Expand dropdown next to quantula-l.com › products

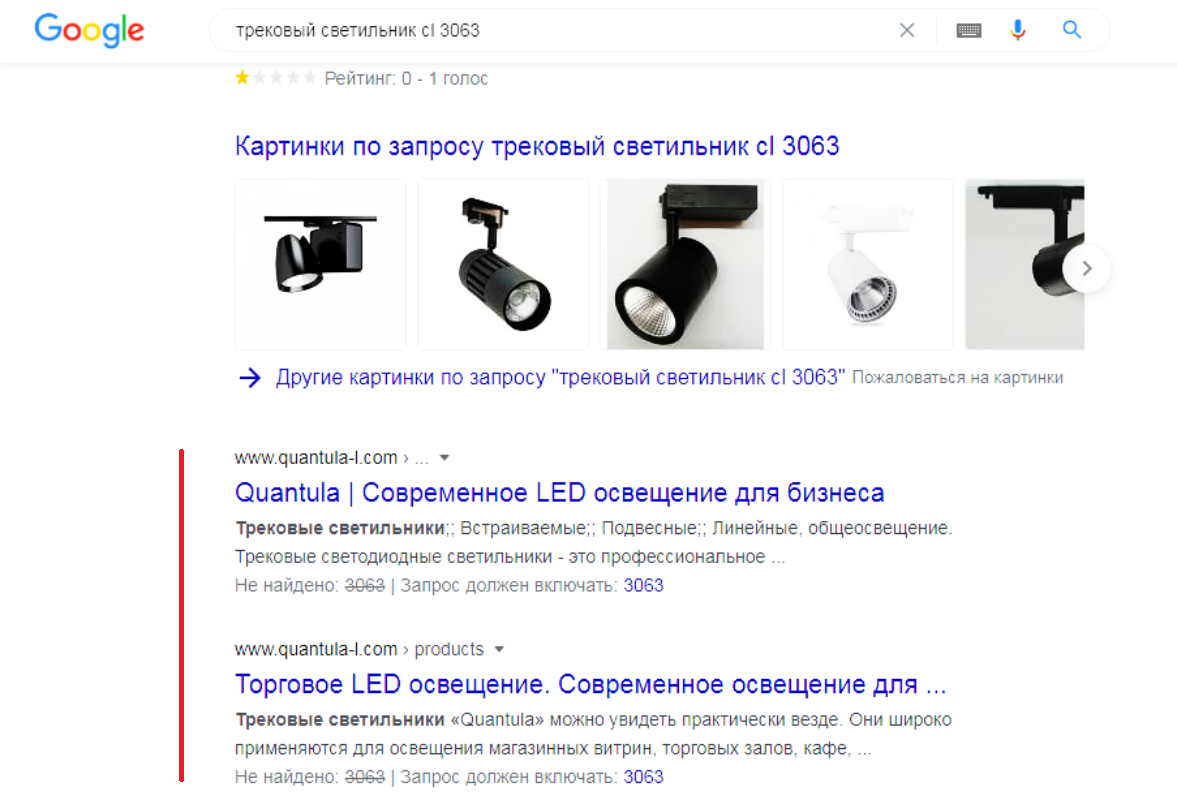(x=499, y=649)
